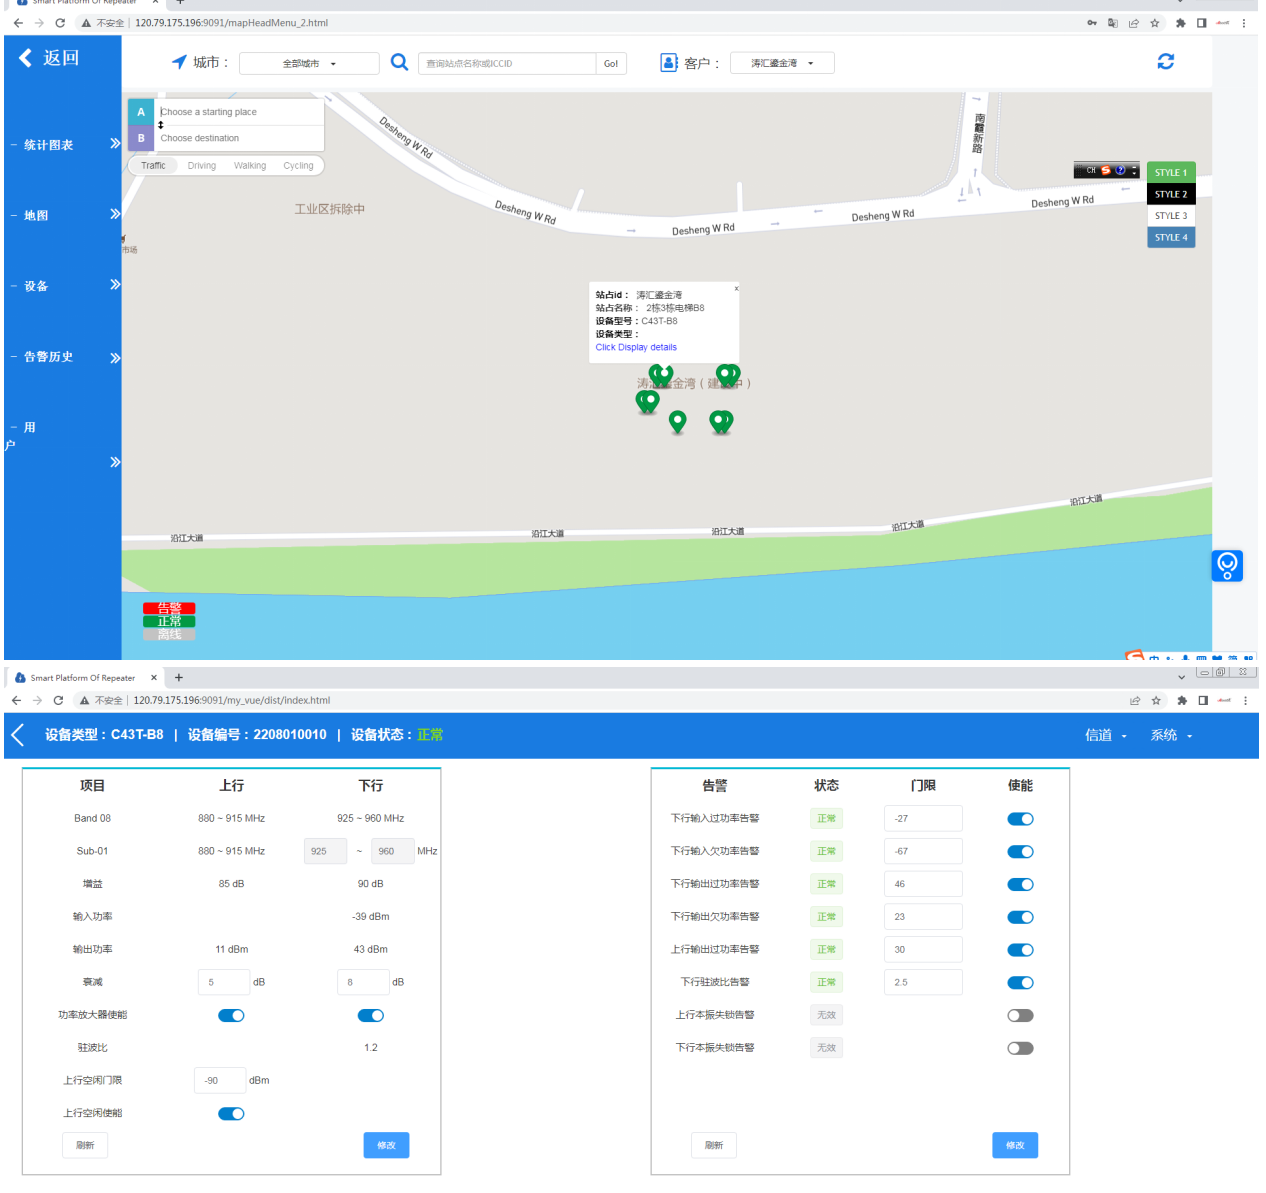Select the Driving travel mode tab

pos(201,166)
